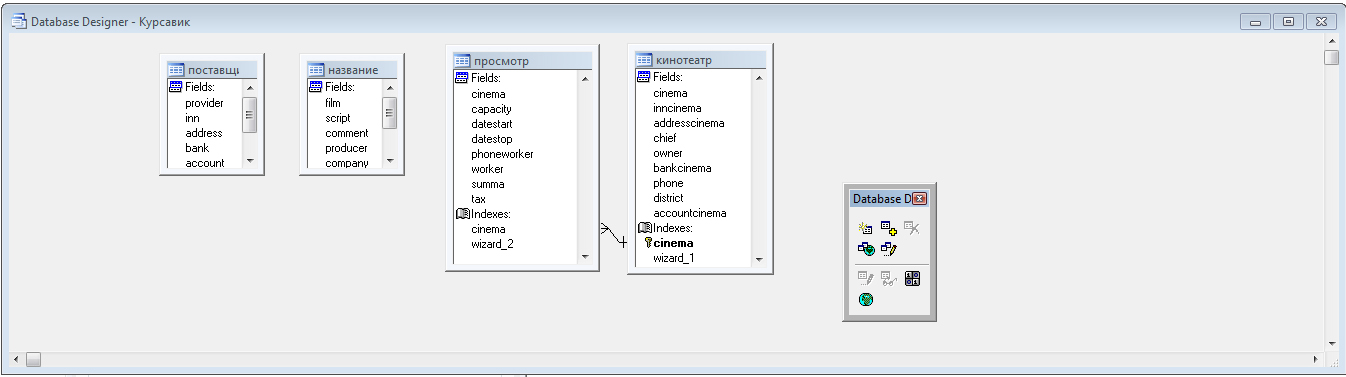Select 'producer' field in название table
The image size is (1346, 377).
tap(346, 148)
